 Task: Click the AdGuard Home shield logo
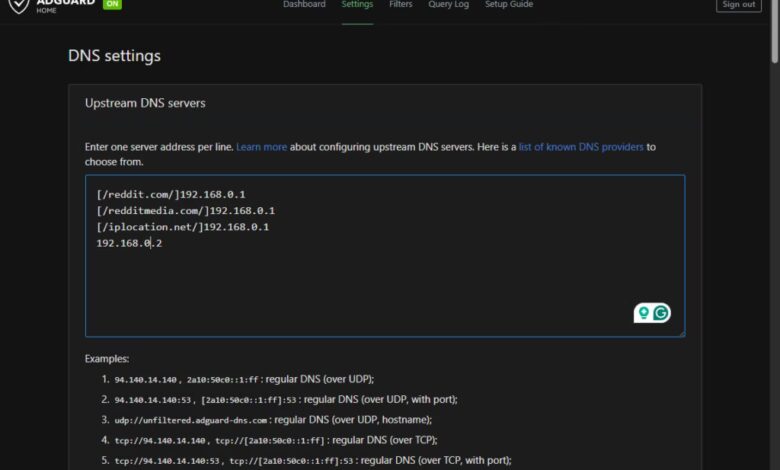pos(19,5)
